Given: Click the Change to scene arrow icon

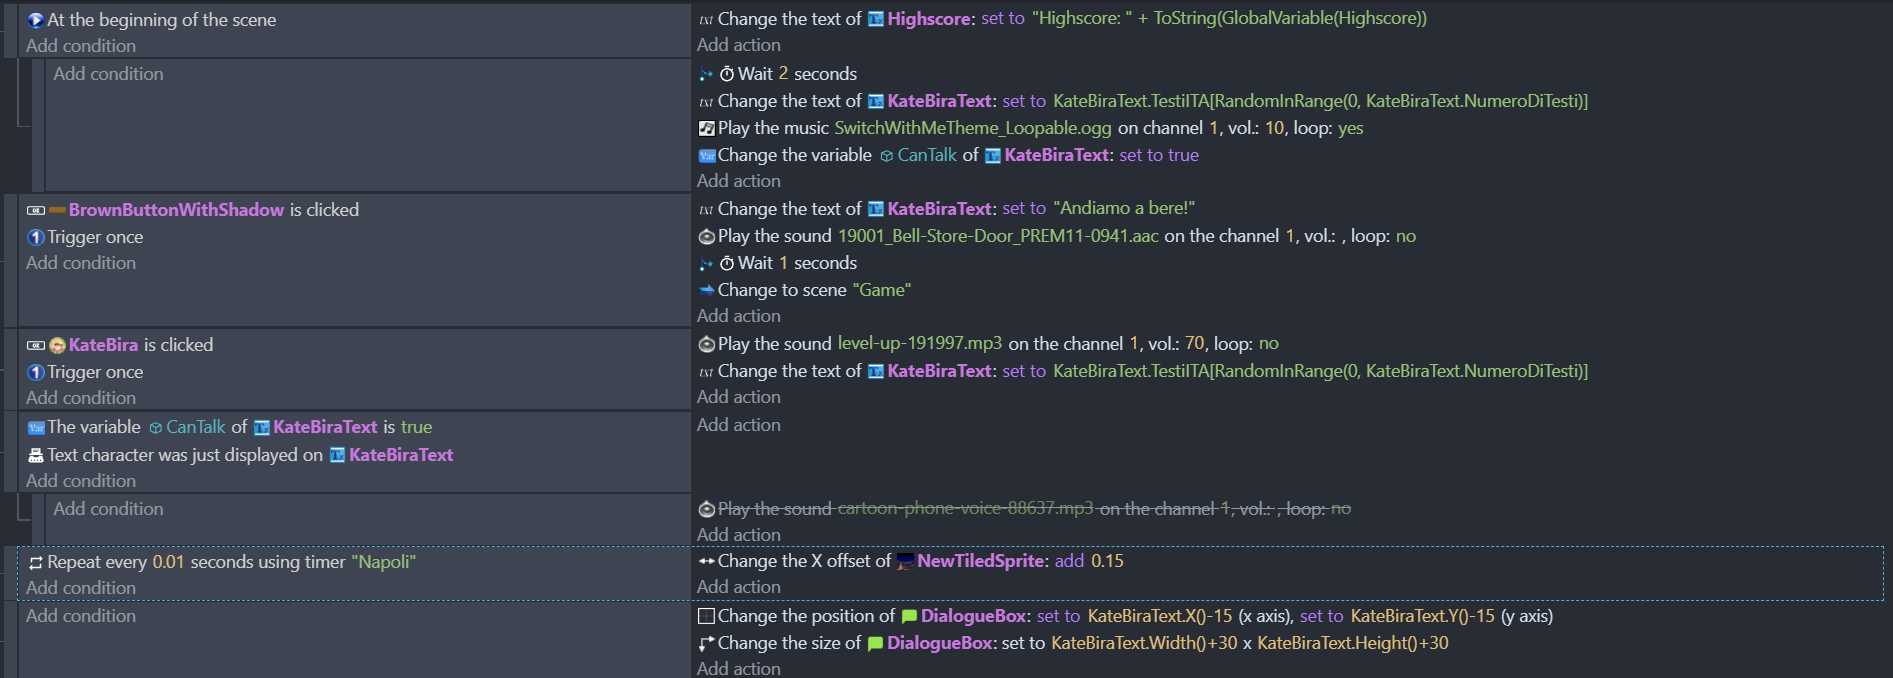Looking at the screenshot, I should coord(706,290).
